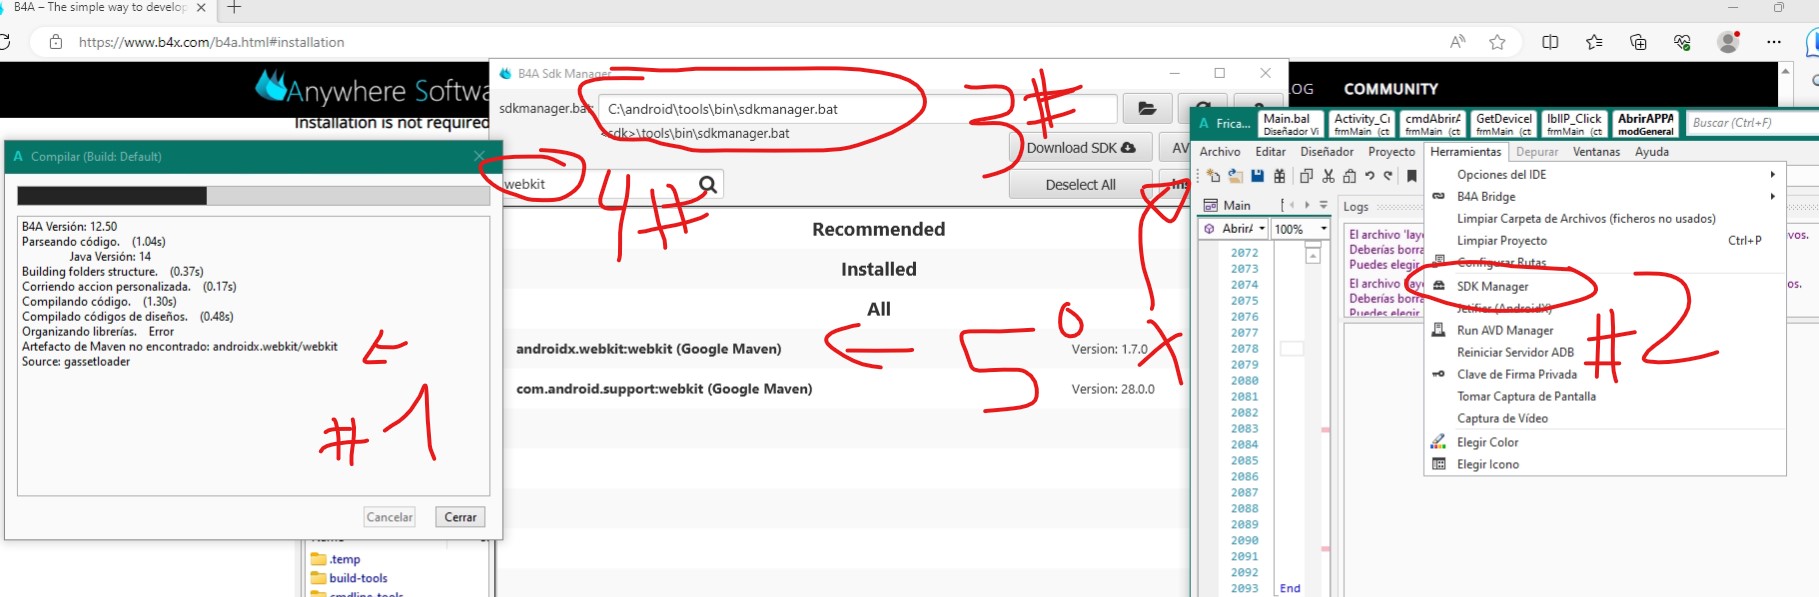Image resolution: width=1819 pixels, height=597 pixels.
Task: Click the Download SDK button
Action: click(x=1081, y=147)
